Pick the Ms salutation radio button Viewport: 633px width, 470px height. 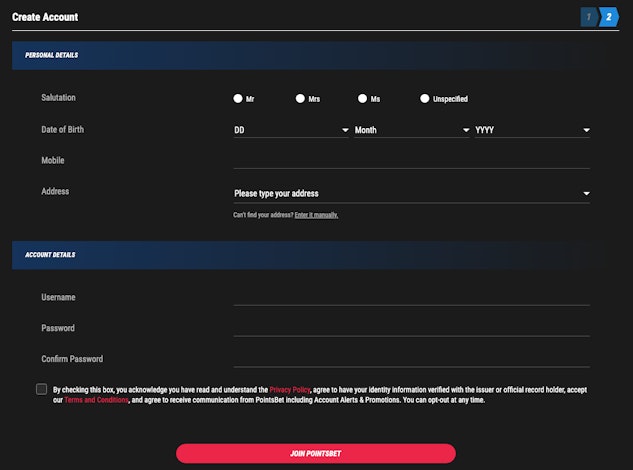[363, 99]
